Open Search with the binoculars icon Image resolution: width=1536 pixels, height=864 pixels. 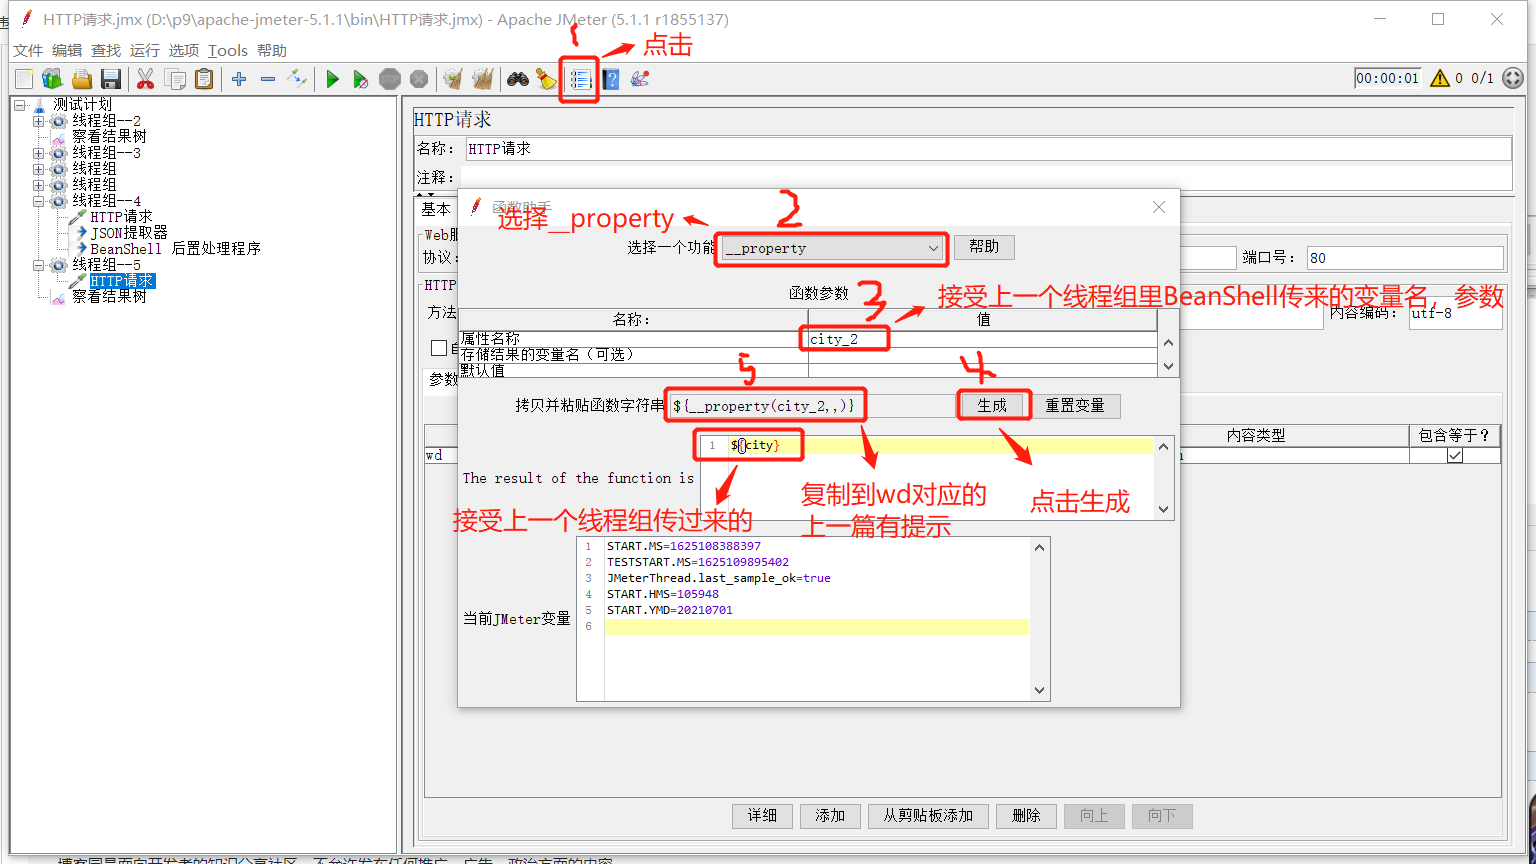517,79
